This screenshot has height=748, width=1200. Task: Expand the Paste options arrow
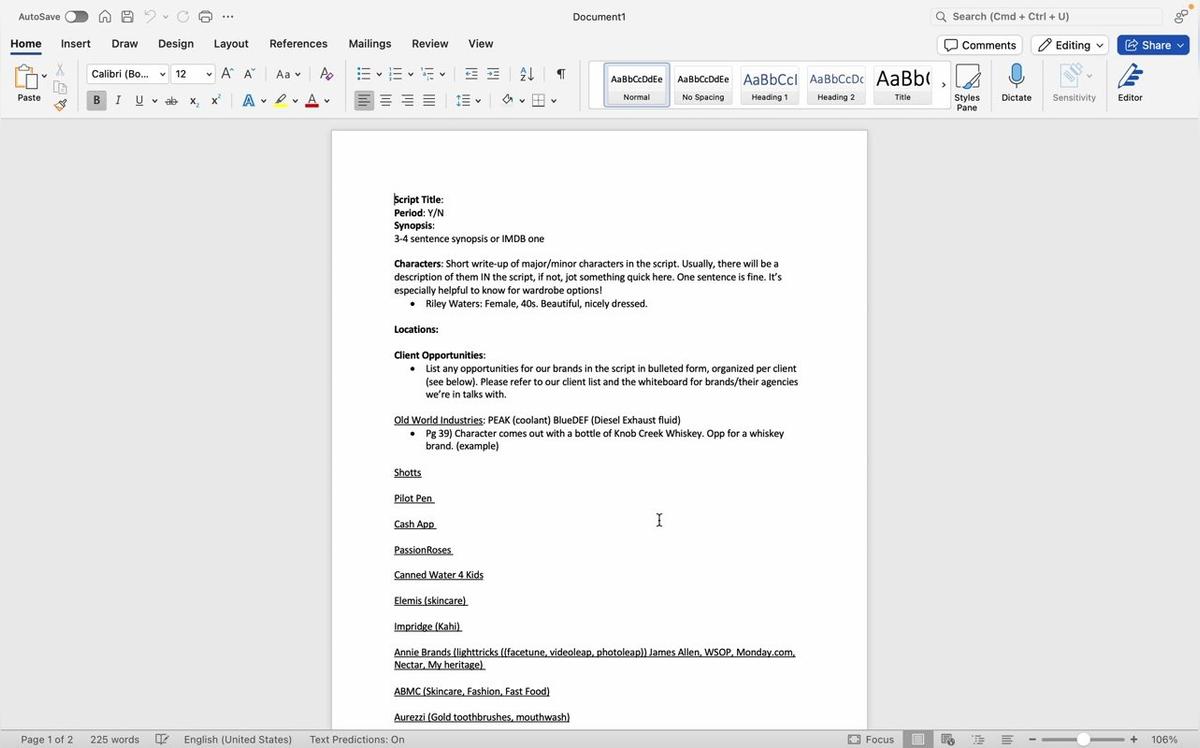pos(44,76)
